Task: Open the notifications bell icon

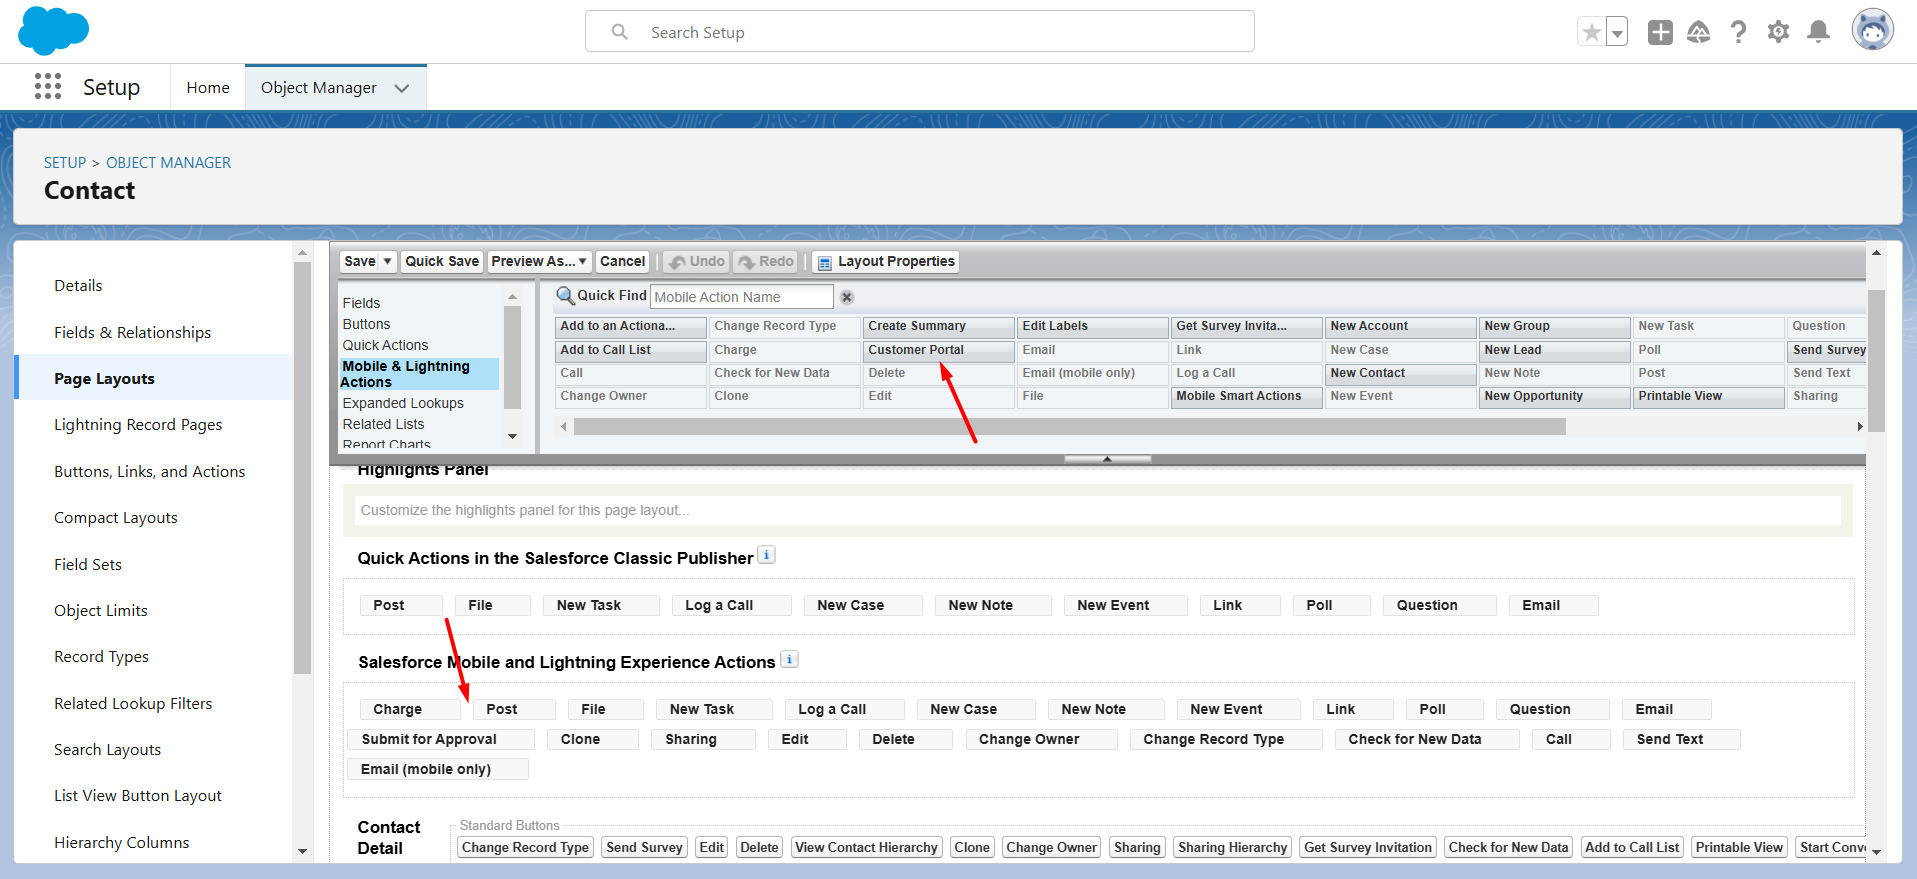Action: click(1819, 32)
